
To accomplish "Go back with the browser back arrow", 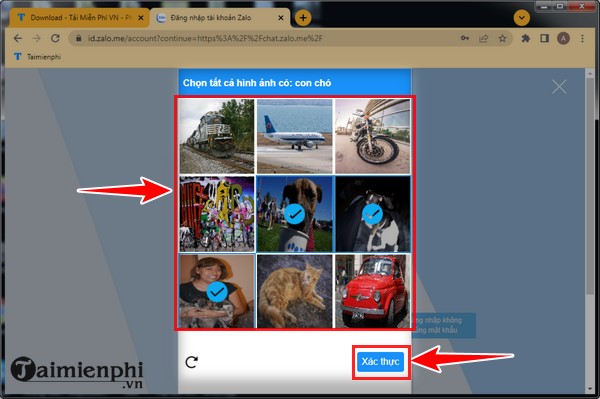I will pyautogui.click(x=18, y=38).
